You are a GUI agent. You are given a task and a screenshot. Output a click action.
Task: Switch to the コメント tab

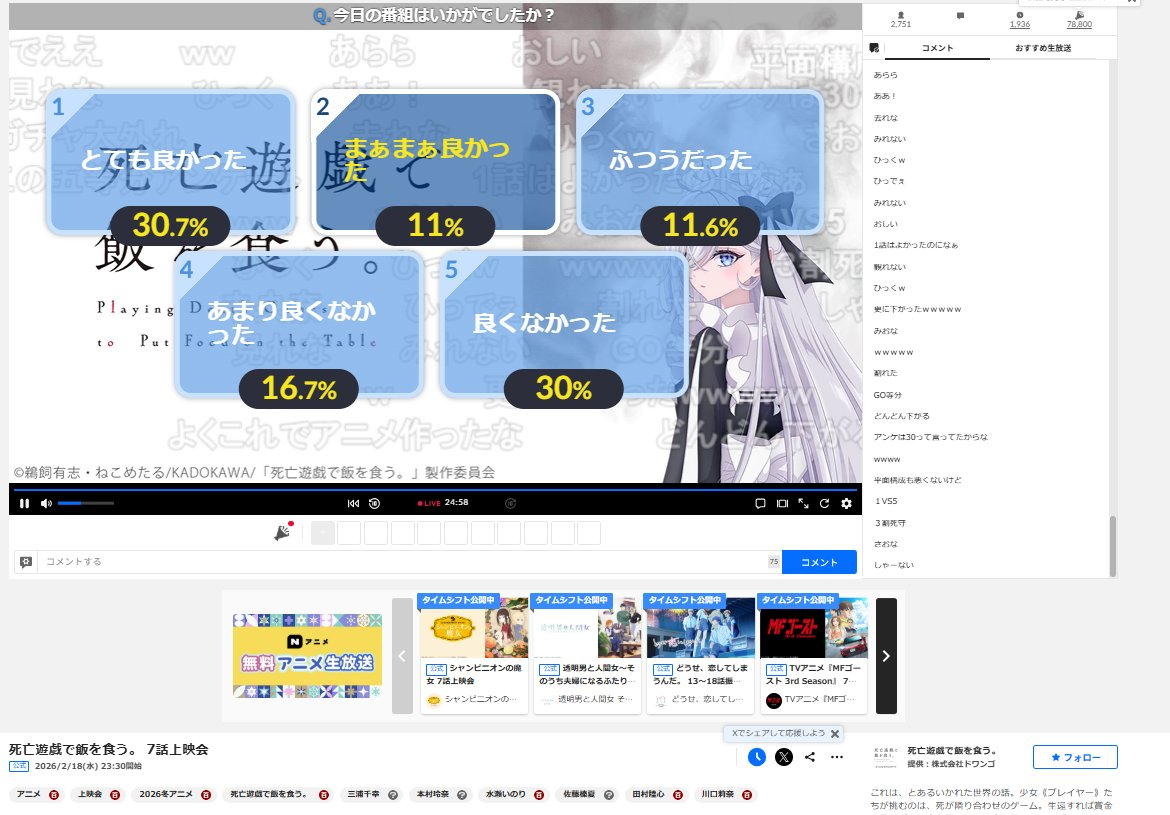937,48
